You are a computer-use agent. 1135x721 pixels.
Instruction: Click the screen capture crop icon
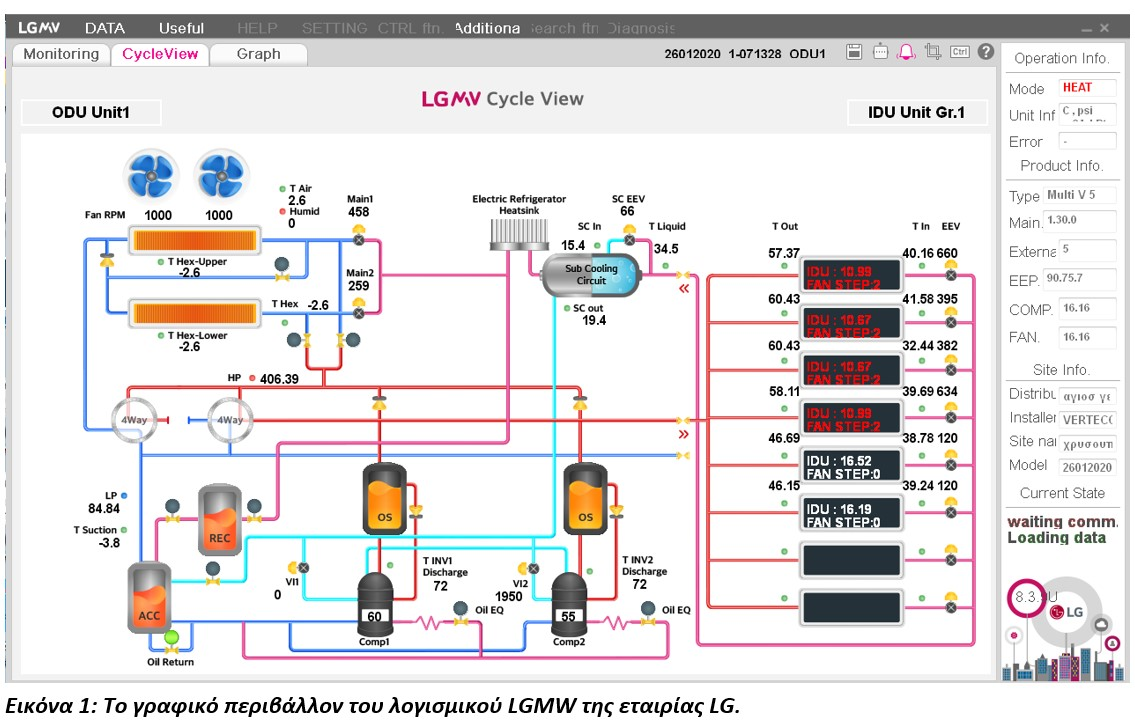coord(933,52)
